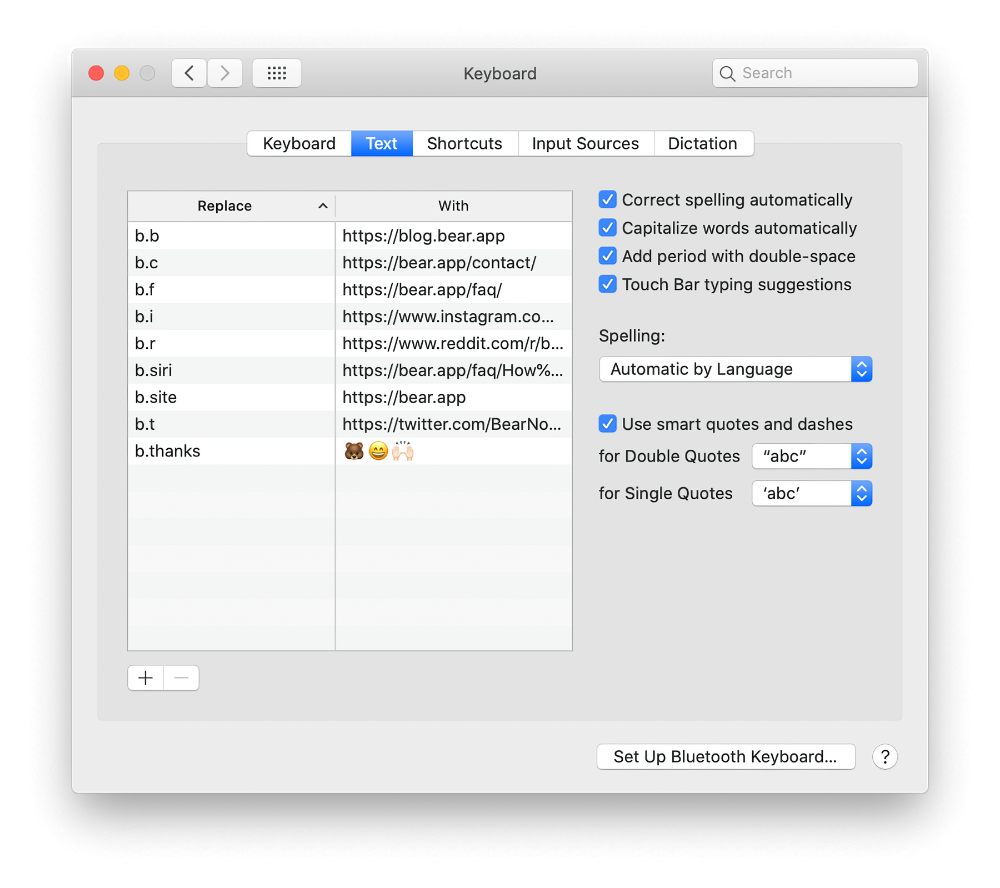Disable Correct spelling automatically
The height and width of the screenshot is (888, 1000).
608,200
